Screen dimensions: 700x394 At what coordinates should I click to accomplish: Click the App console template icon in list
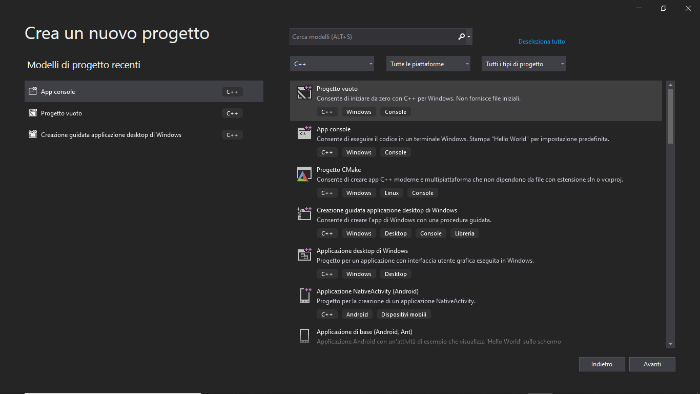pos(304,133)
